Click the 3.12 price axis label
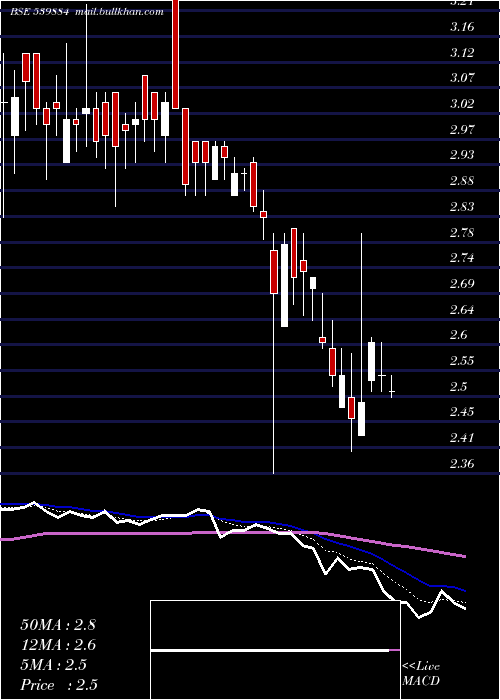Screen dimensions: 500x700 click(x=462, y=53)
